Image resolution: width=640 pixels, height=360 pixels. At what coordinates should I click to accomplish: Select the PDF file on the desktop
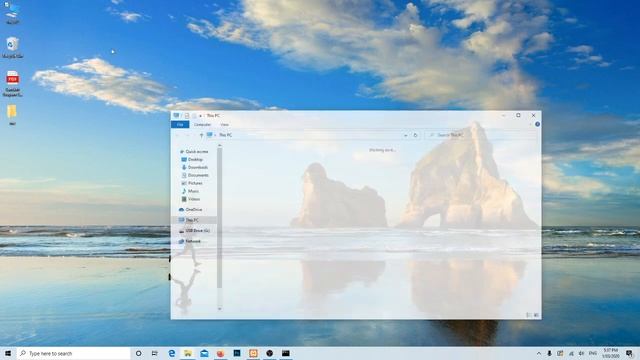[x=12, y=84]
